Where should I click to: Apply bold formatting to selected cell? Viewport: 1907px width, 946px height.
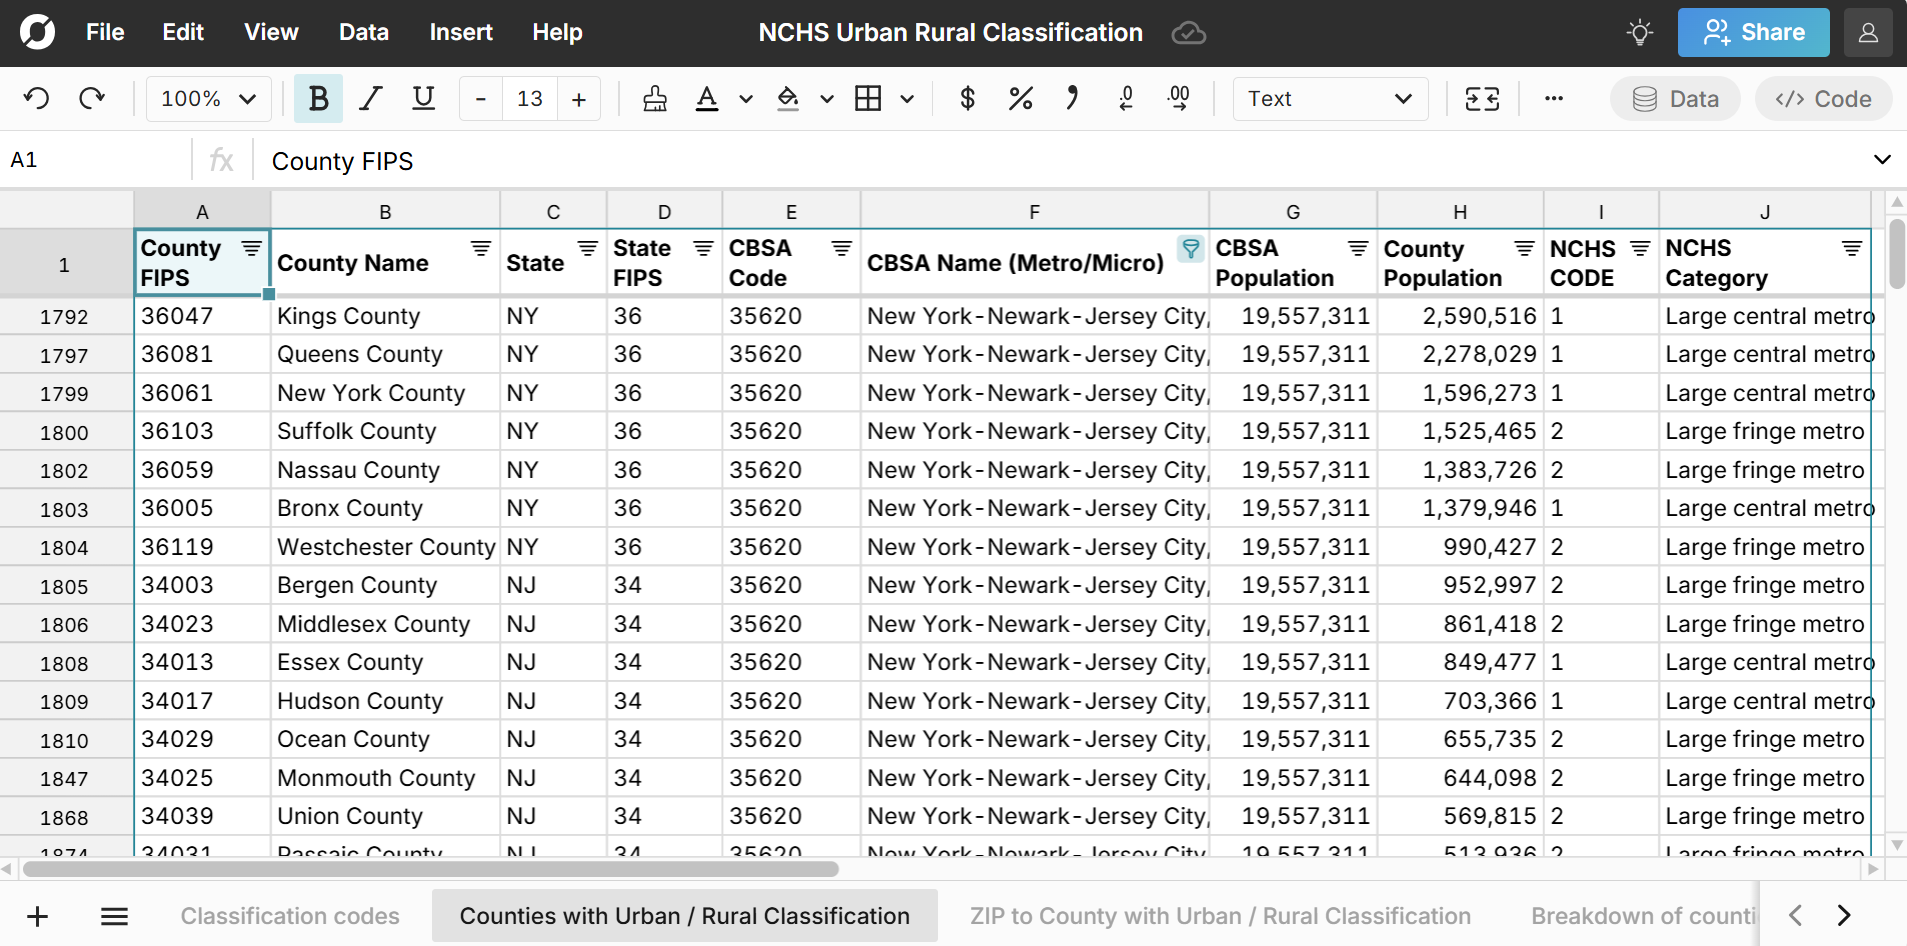pos(318,98)
